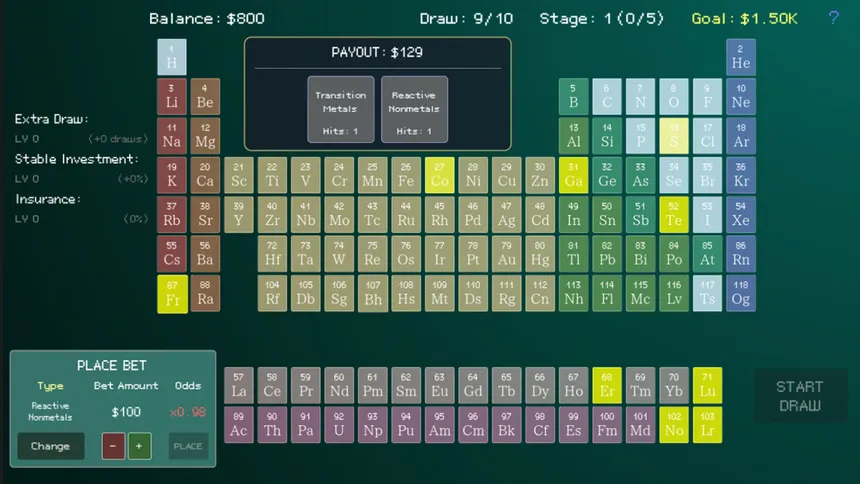This screenshot has height=484, width=860.
Task: Click the Insurance upgrade
Action: [x=48, y=199]
